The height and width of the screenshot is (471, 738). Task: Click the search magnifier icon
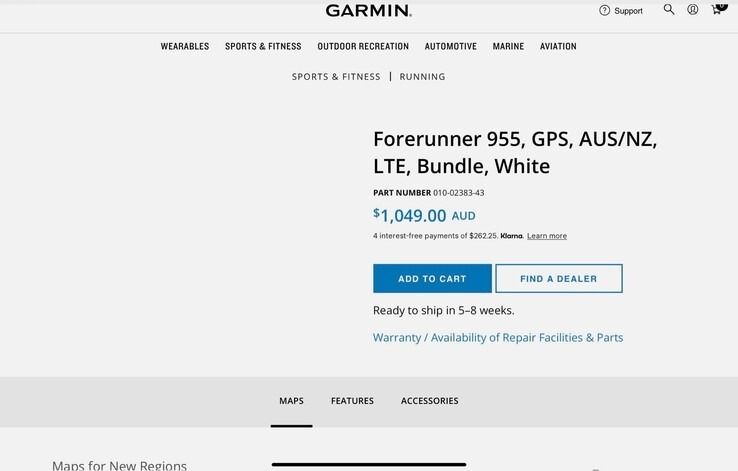pyautogui.click(x=669, y=9)
